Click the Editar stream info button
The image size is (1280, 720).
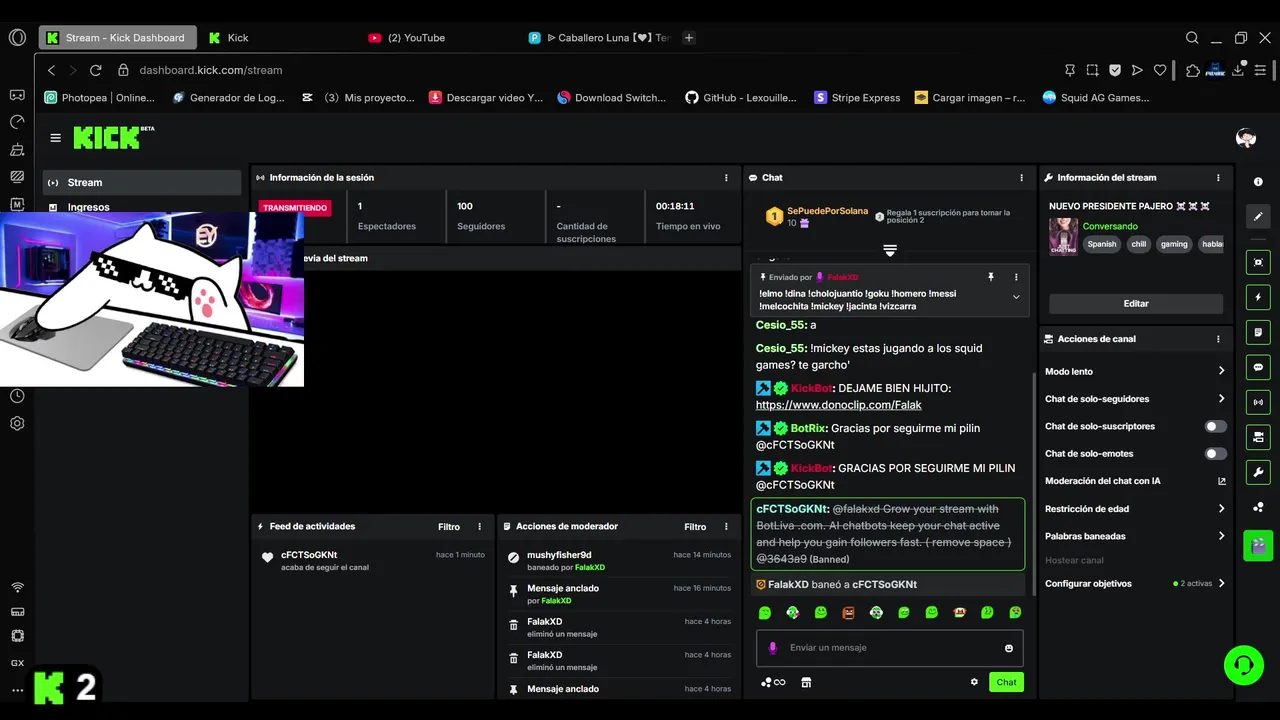point(1136,303)
